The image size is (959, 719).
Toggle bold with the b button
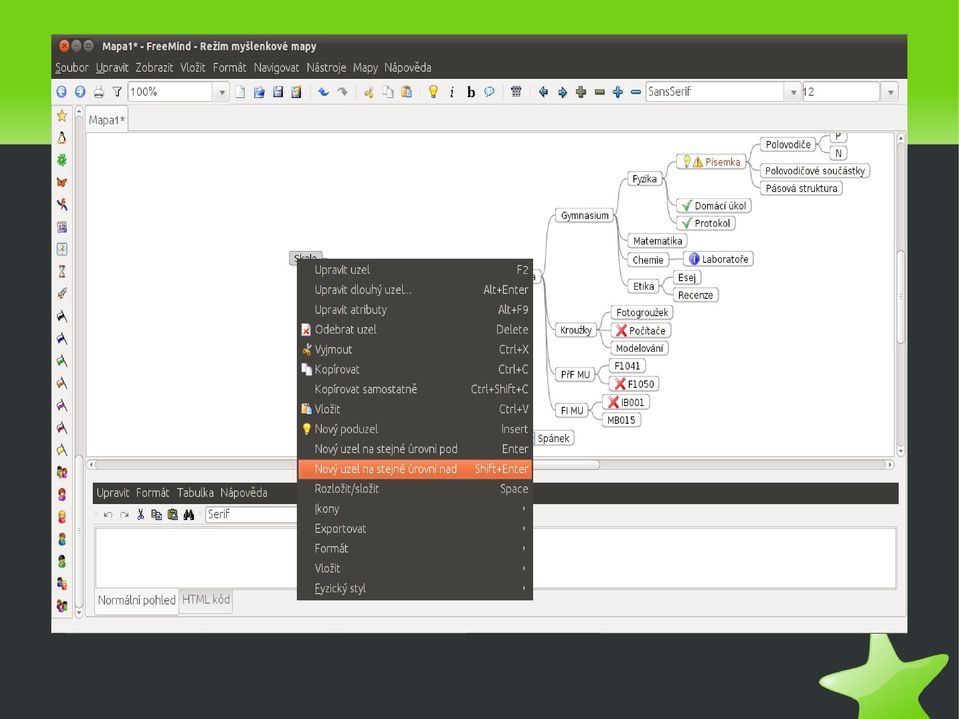pos(471,92)
